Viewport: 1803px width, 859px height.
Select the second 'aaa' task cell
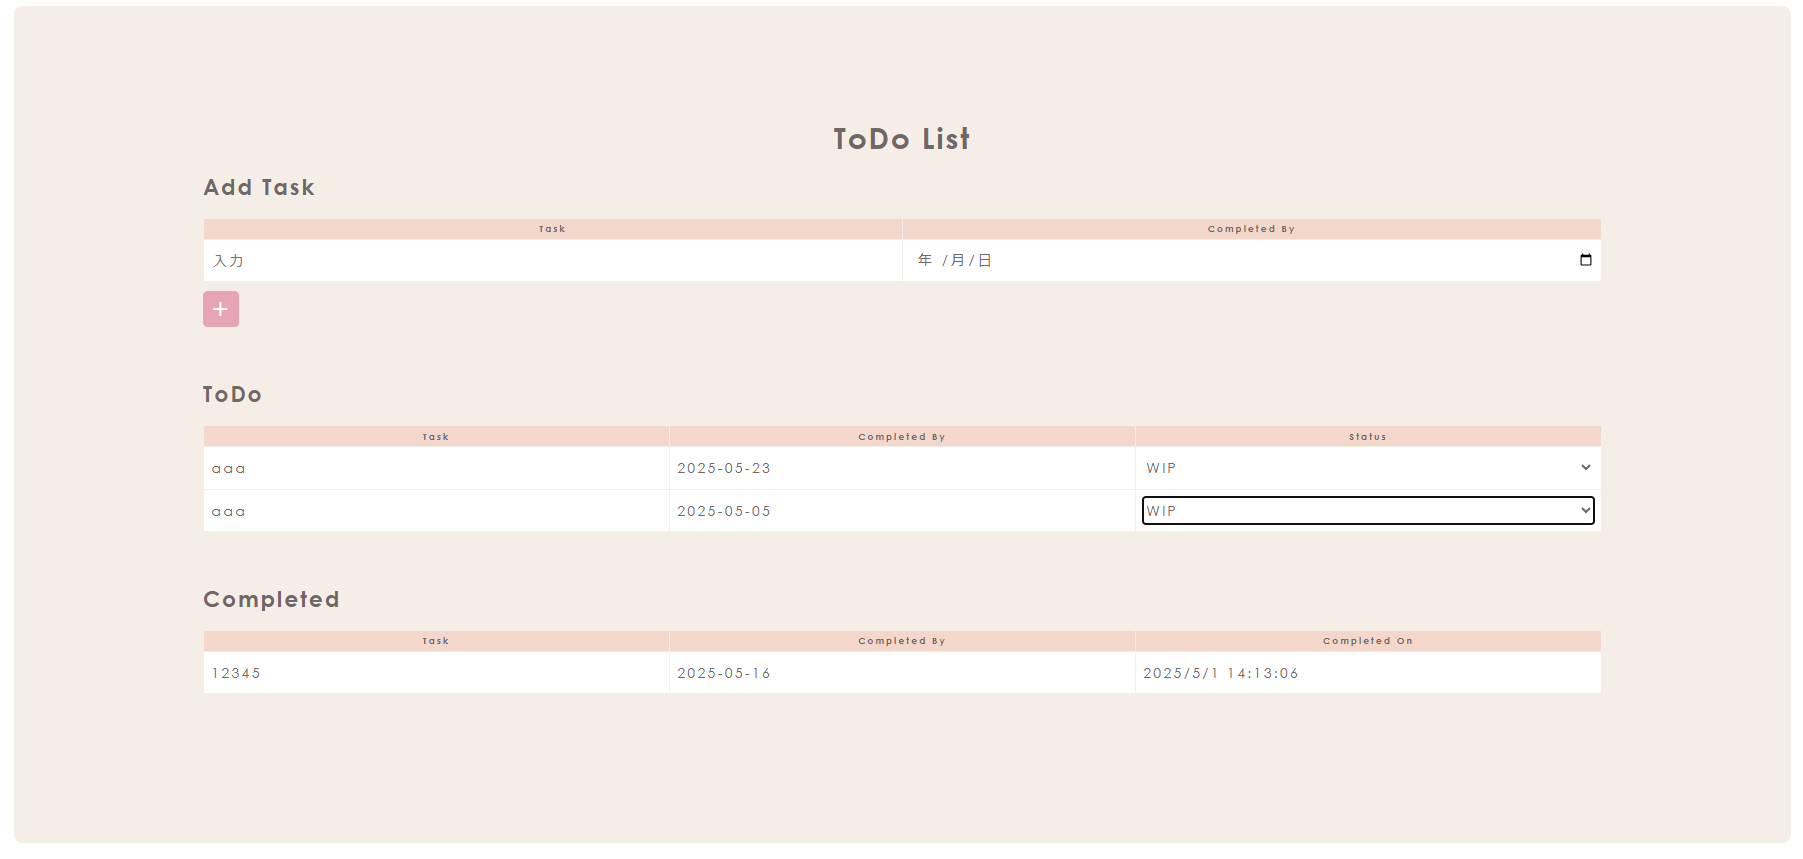(436, 511)
